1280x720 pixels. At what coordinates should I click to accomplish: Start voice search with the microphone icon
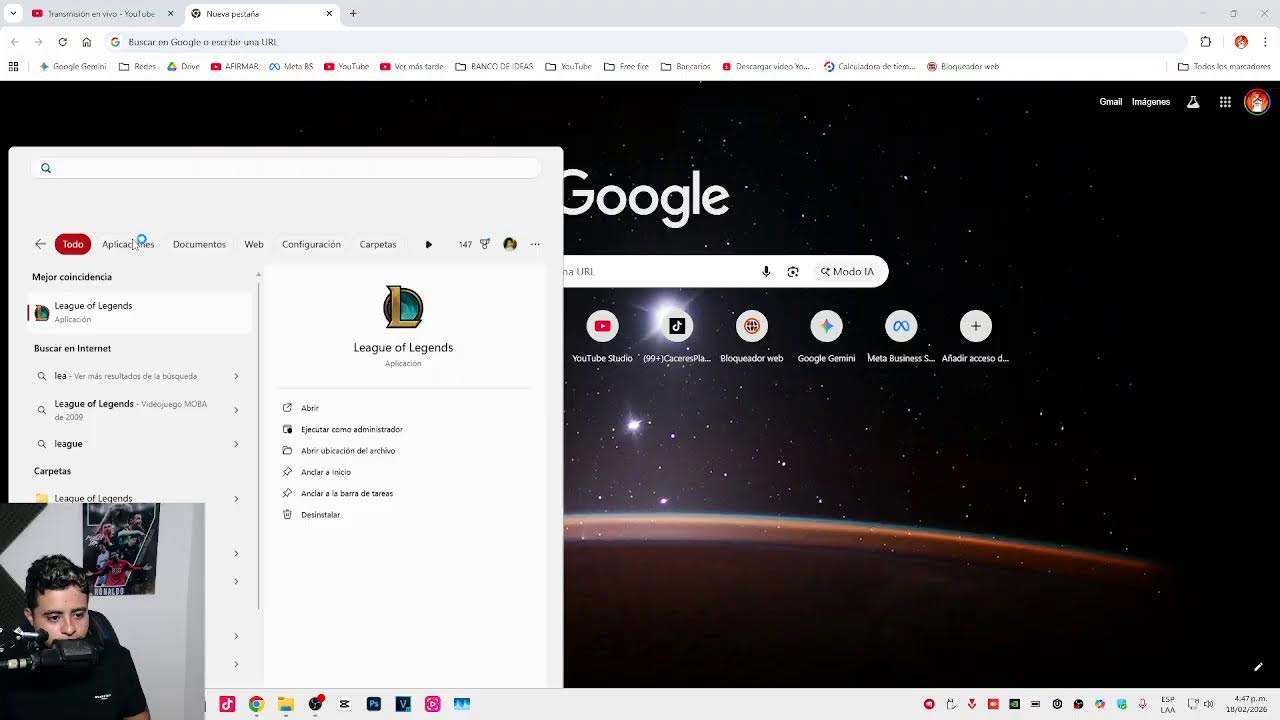point(766,272)
